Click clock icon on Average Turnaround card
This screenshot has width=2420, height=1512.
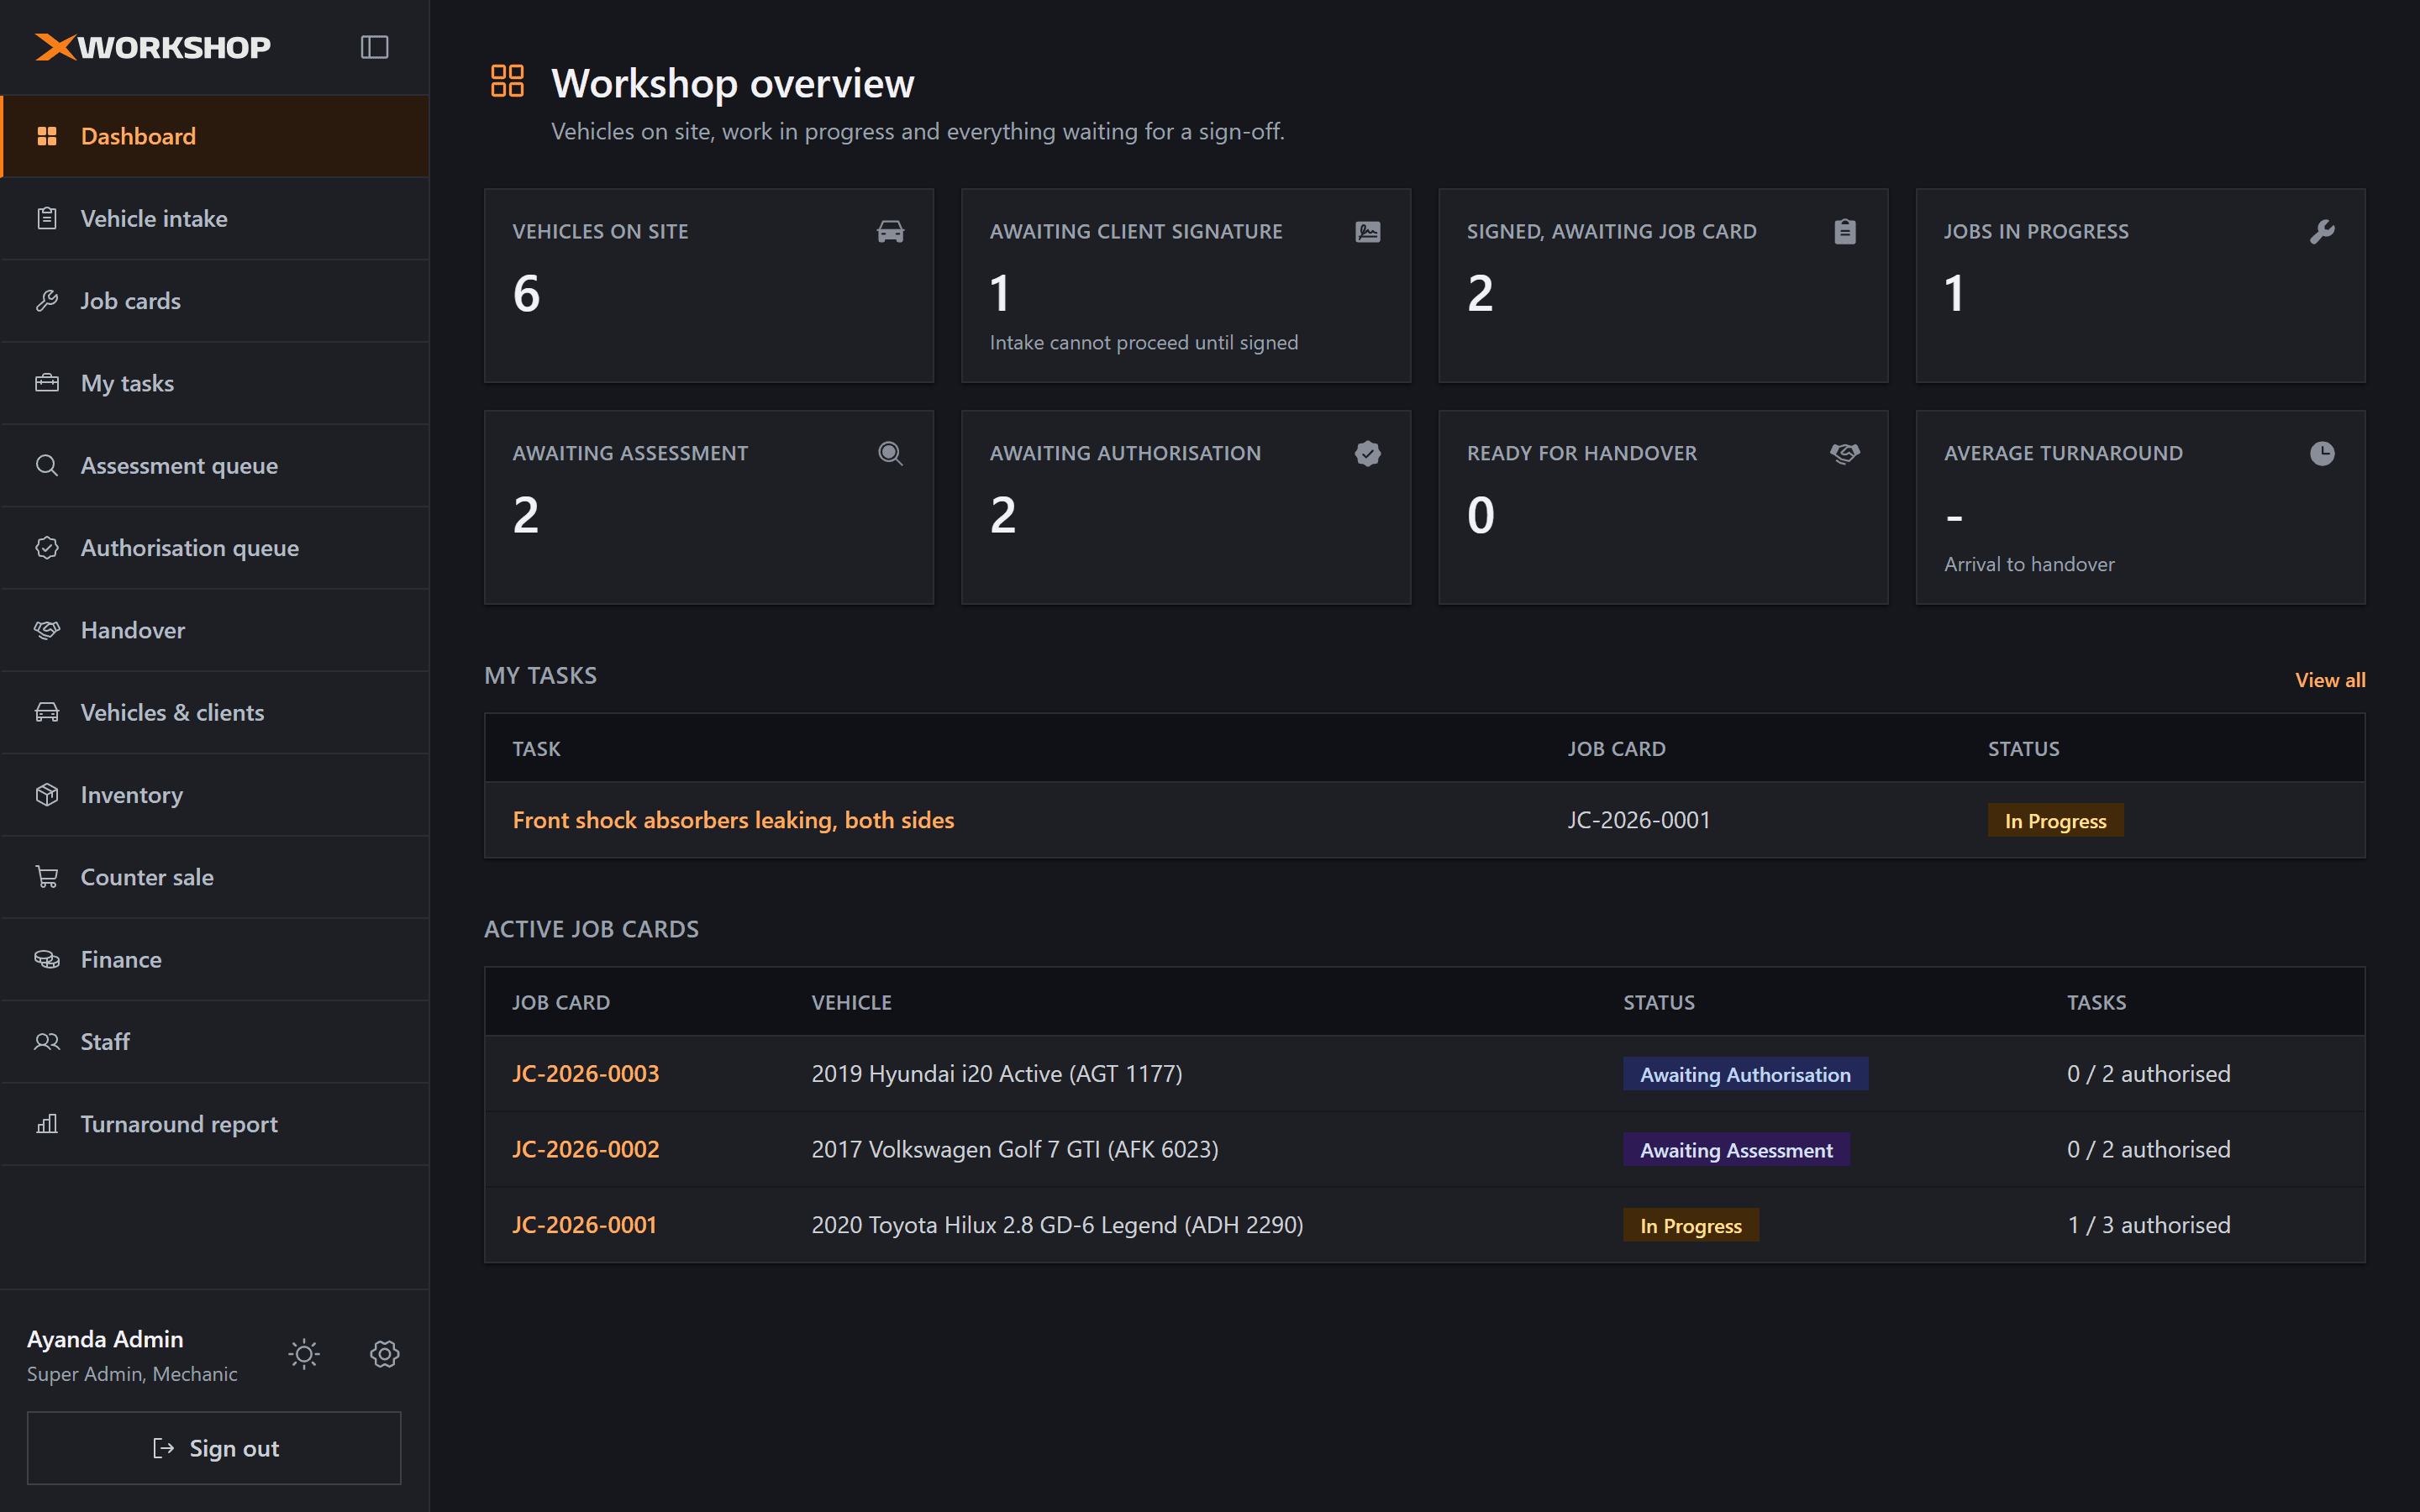pyautogui.click(x=2322, y=453)
